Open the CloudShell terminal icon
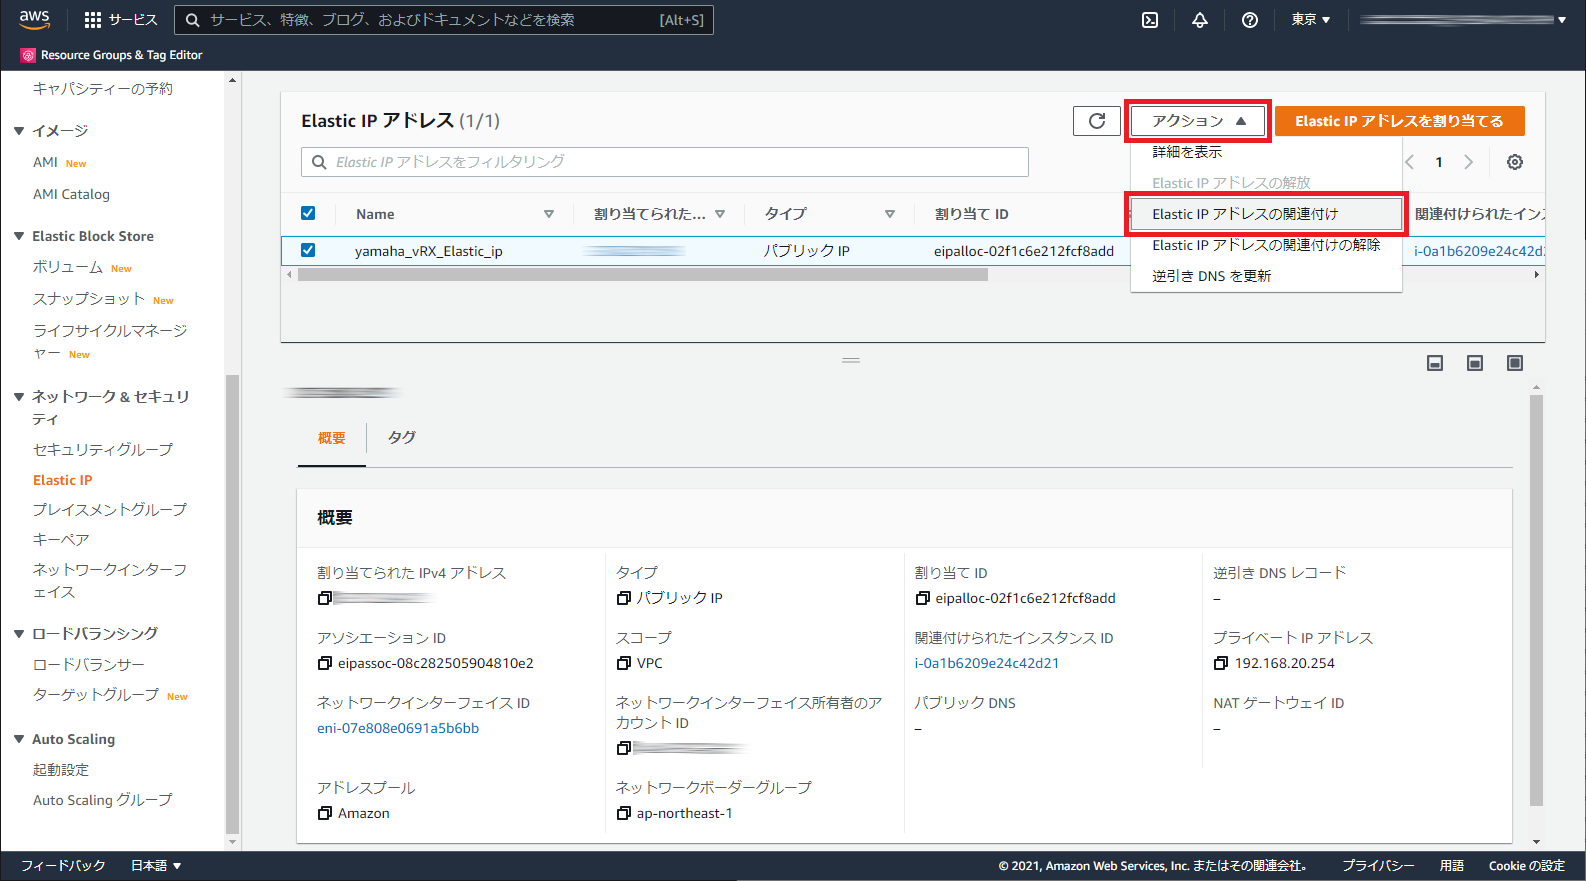This screenshot has width=1586, height=881. pos(1150,20)
